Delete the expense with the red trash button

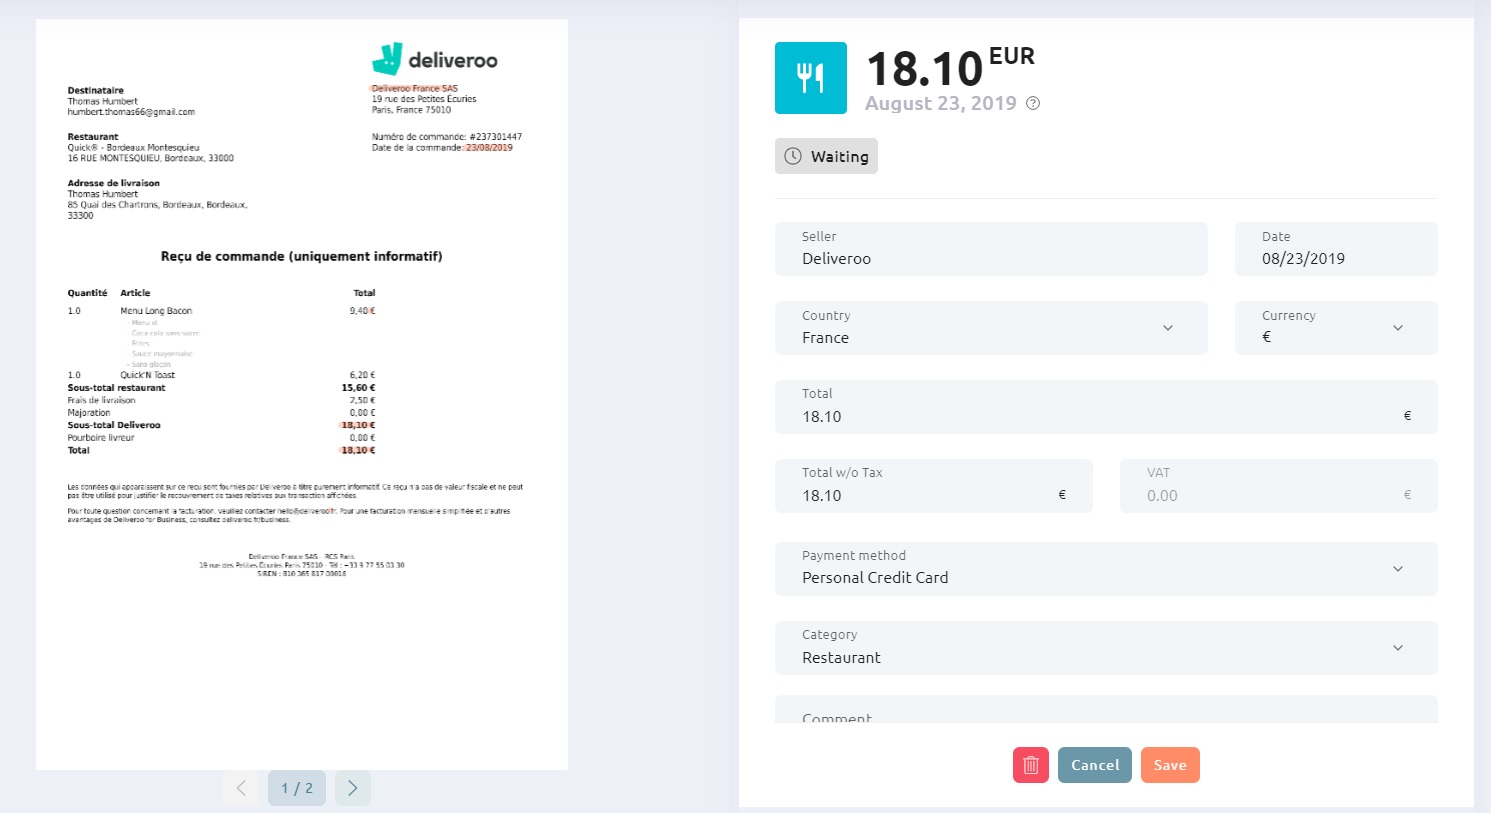click(1031, 765)
